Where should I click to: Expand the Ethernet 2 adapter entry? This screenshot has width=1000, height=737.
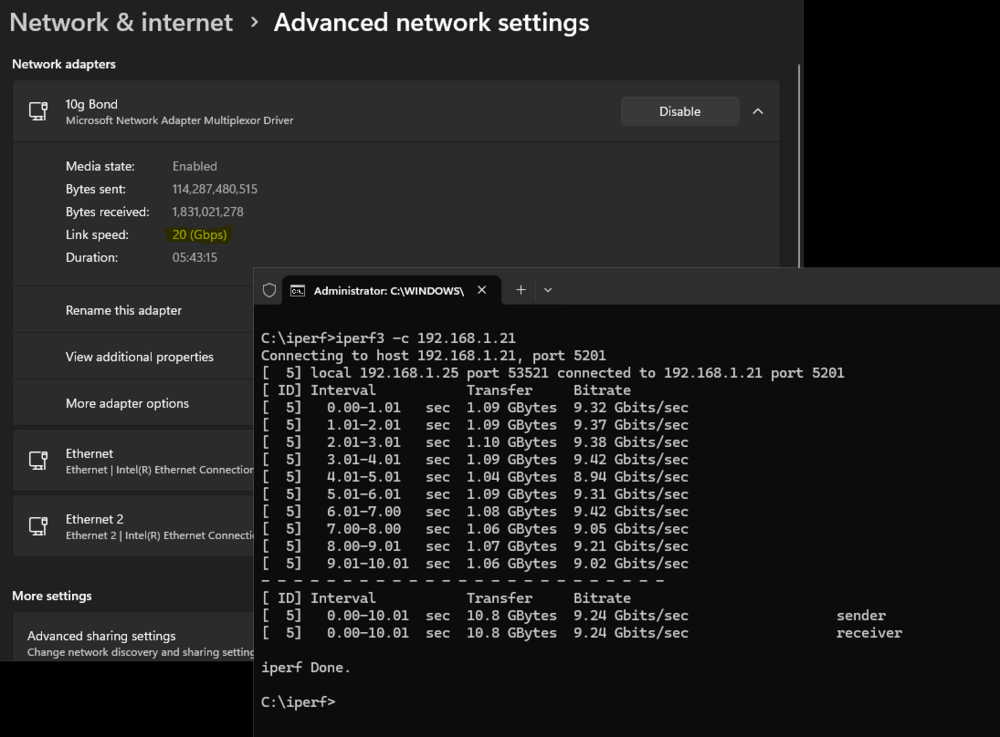click(x=133, y=526)
